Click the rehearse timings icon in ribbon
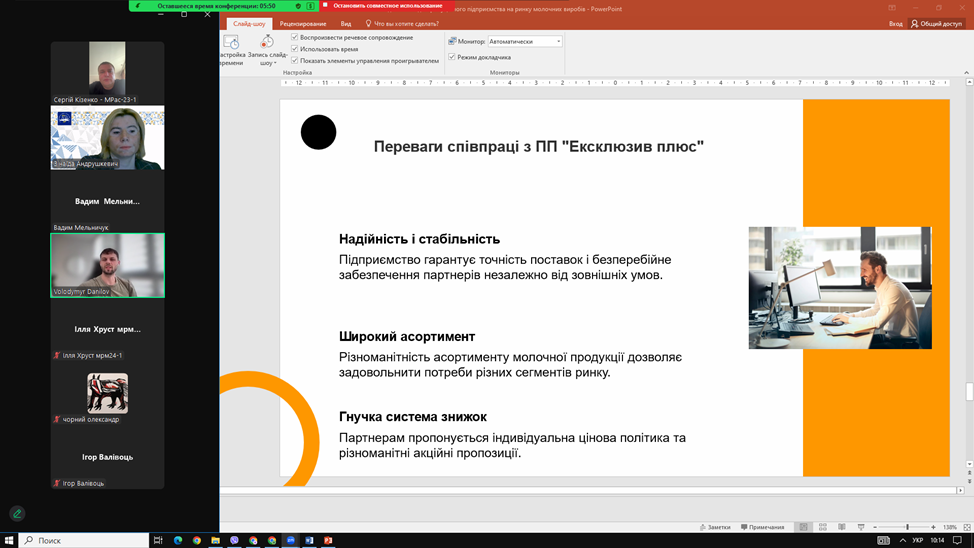This screenshot has width=974, height=548. [231, 42]
